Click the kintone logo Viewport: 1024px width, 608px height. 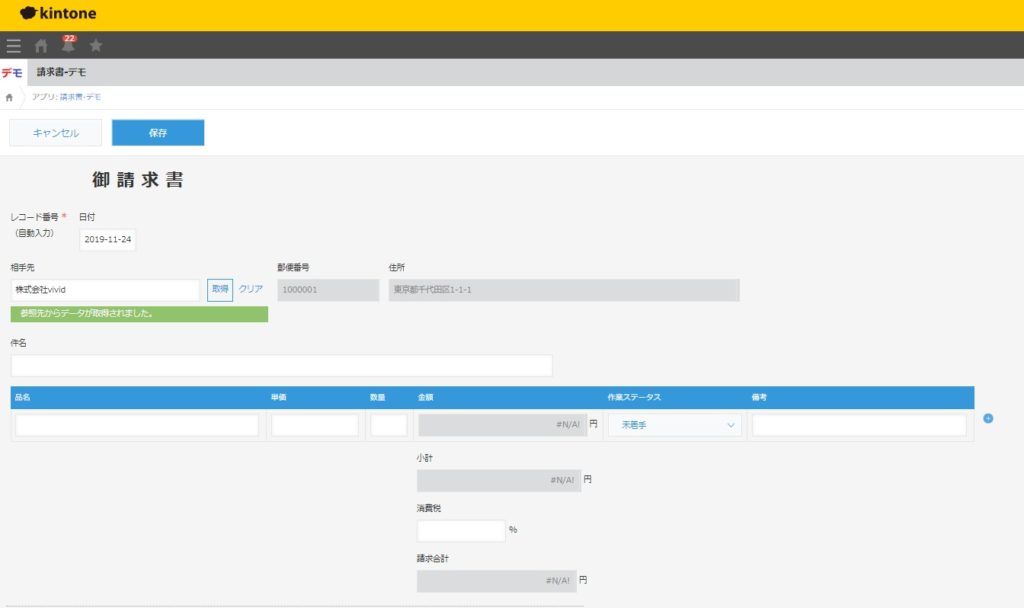(x=58, y=14)
